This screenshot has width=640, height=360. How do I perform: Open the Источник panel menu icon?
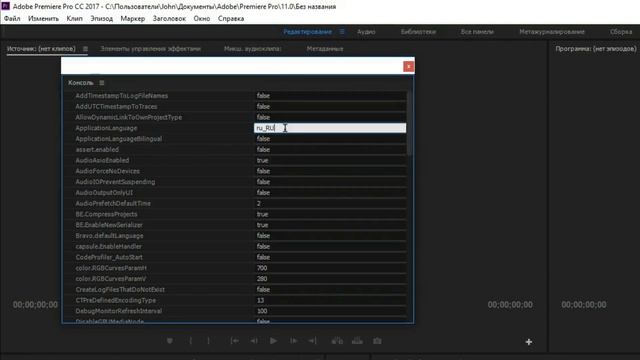tap(85, 49)
